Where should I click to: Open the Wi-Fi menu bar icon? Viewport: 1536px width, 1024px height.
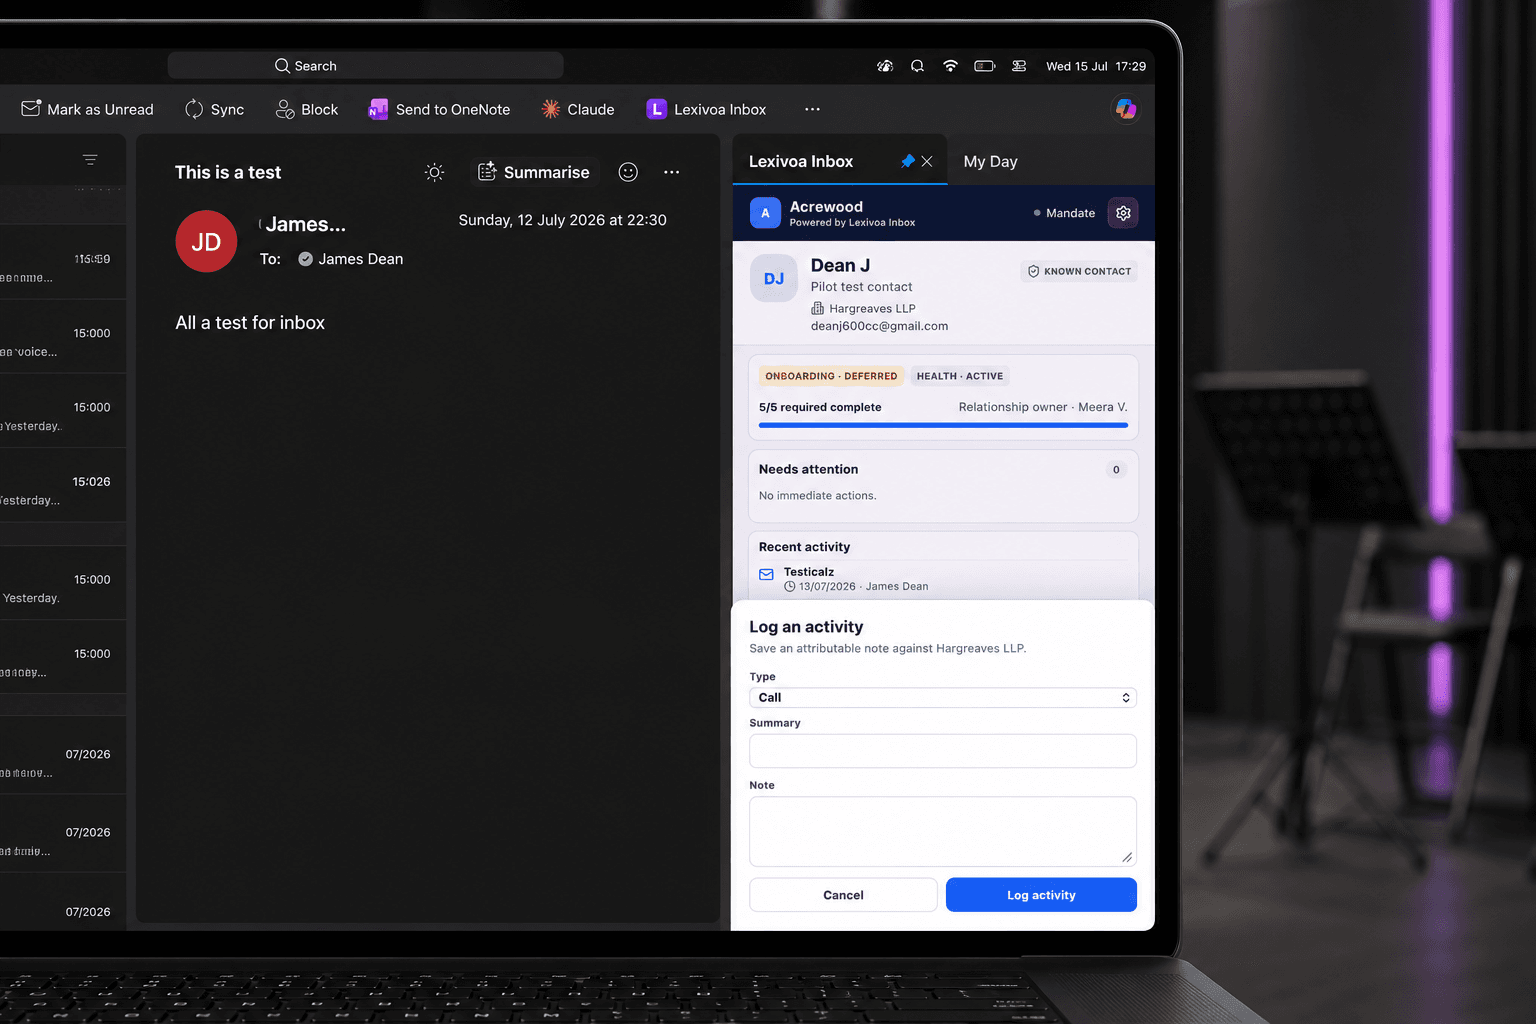[x=950, y=66]
